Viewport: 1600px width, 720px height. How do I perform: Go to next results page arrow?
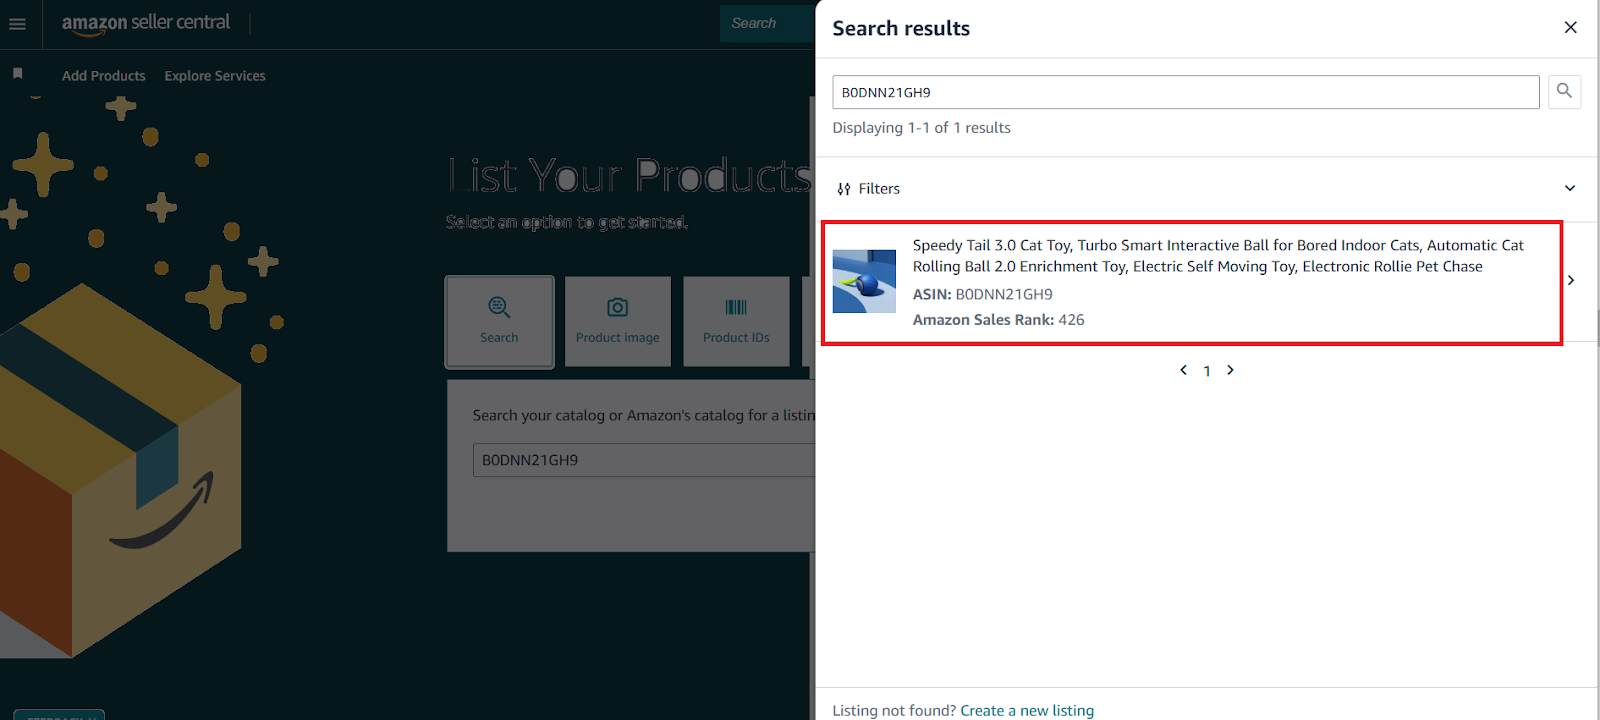(1230, 370)
